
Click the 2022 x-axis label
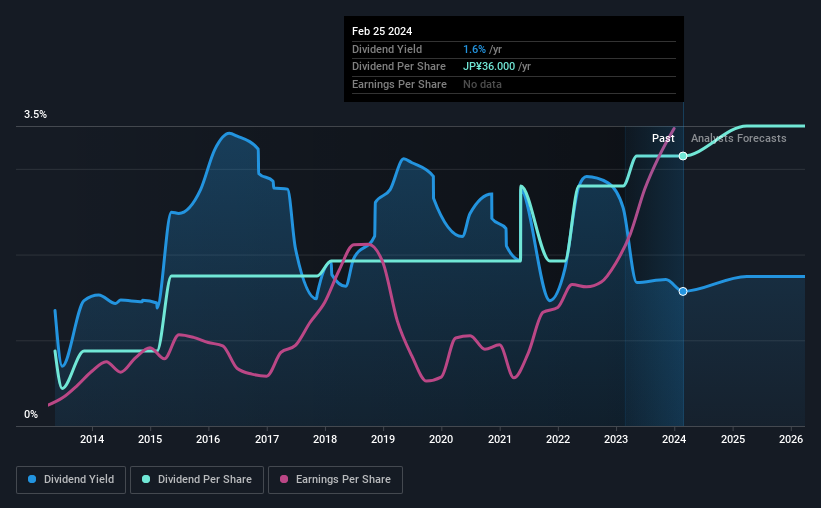point(558,439)
